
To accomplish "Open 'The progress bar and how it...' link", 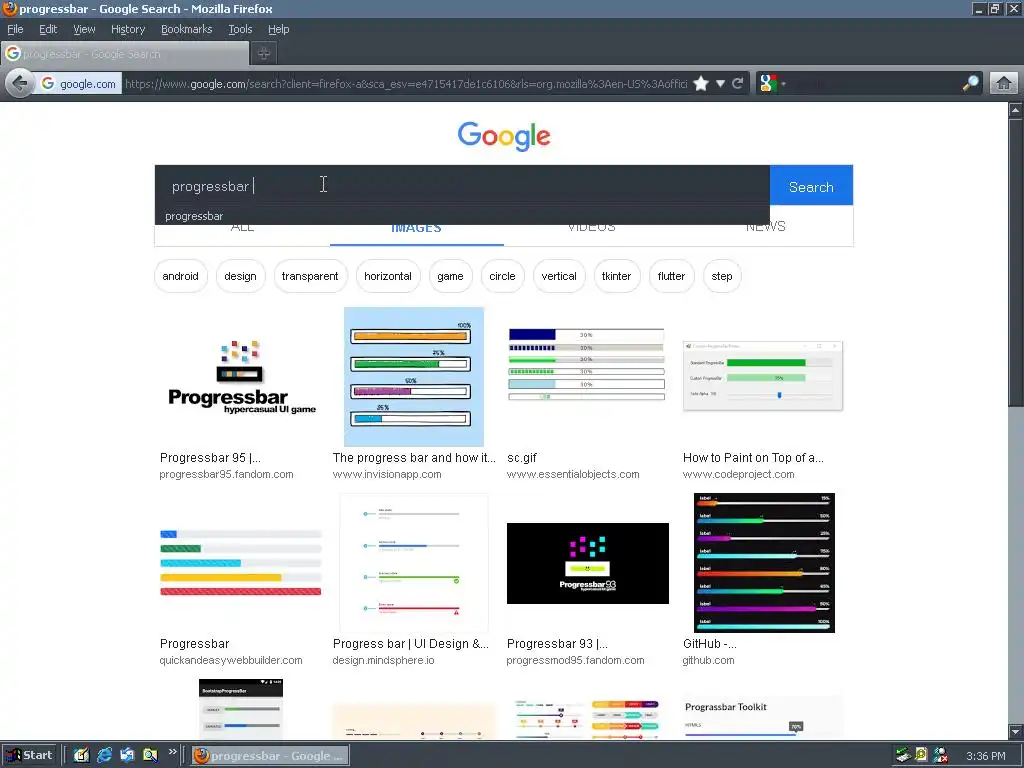I will point(414,458).
